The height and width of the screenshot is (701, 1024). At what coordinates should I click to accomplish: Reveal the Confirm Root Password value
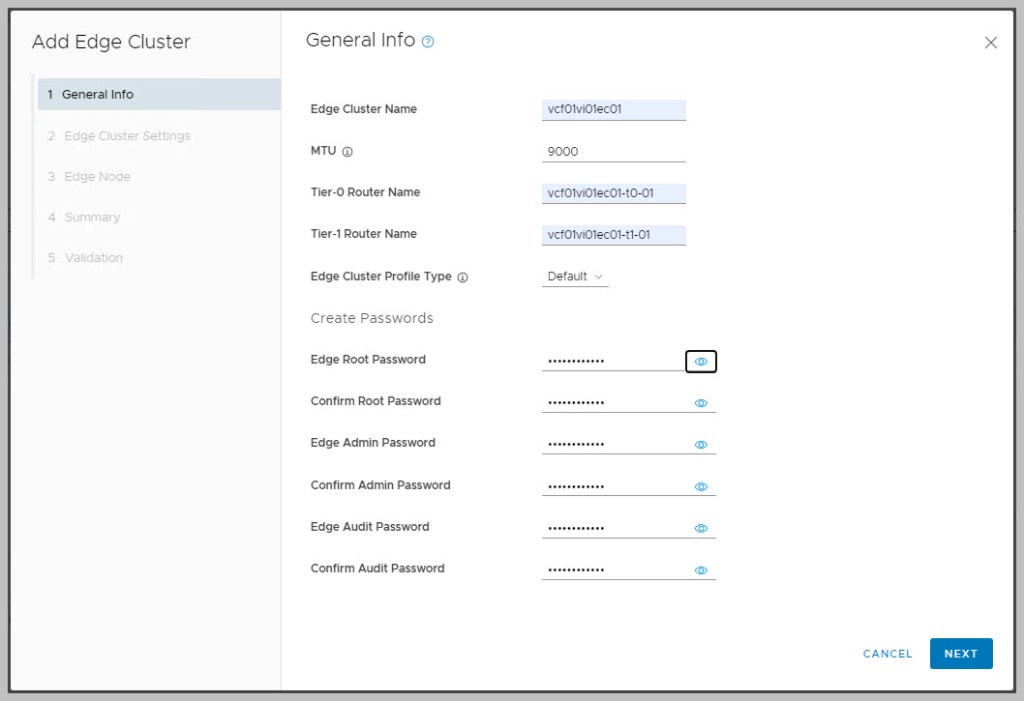(x=701, y=404)
